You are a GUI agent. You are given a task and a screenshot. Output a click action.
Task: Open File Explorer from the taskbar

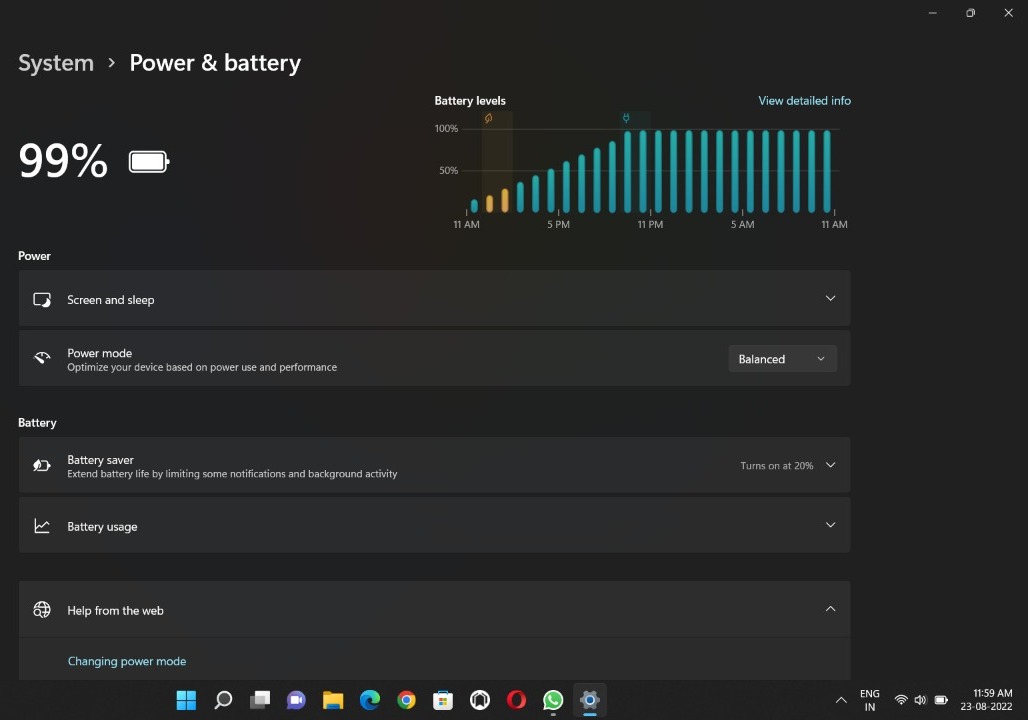333,700
